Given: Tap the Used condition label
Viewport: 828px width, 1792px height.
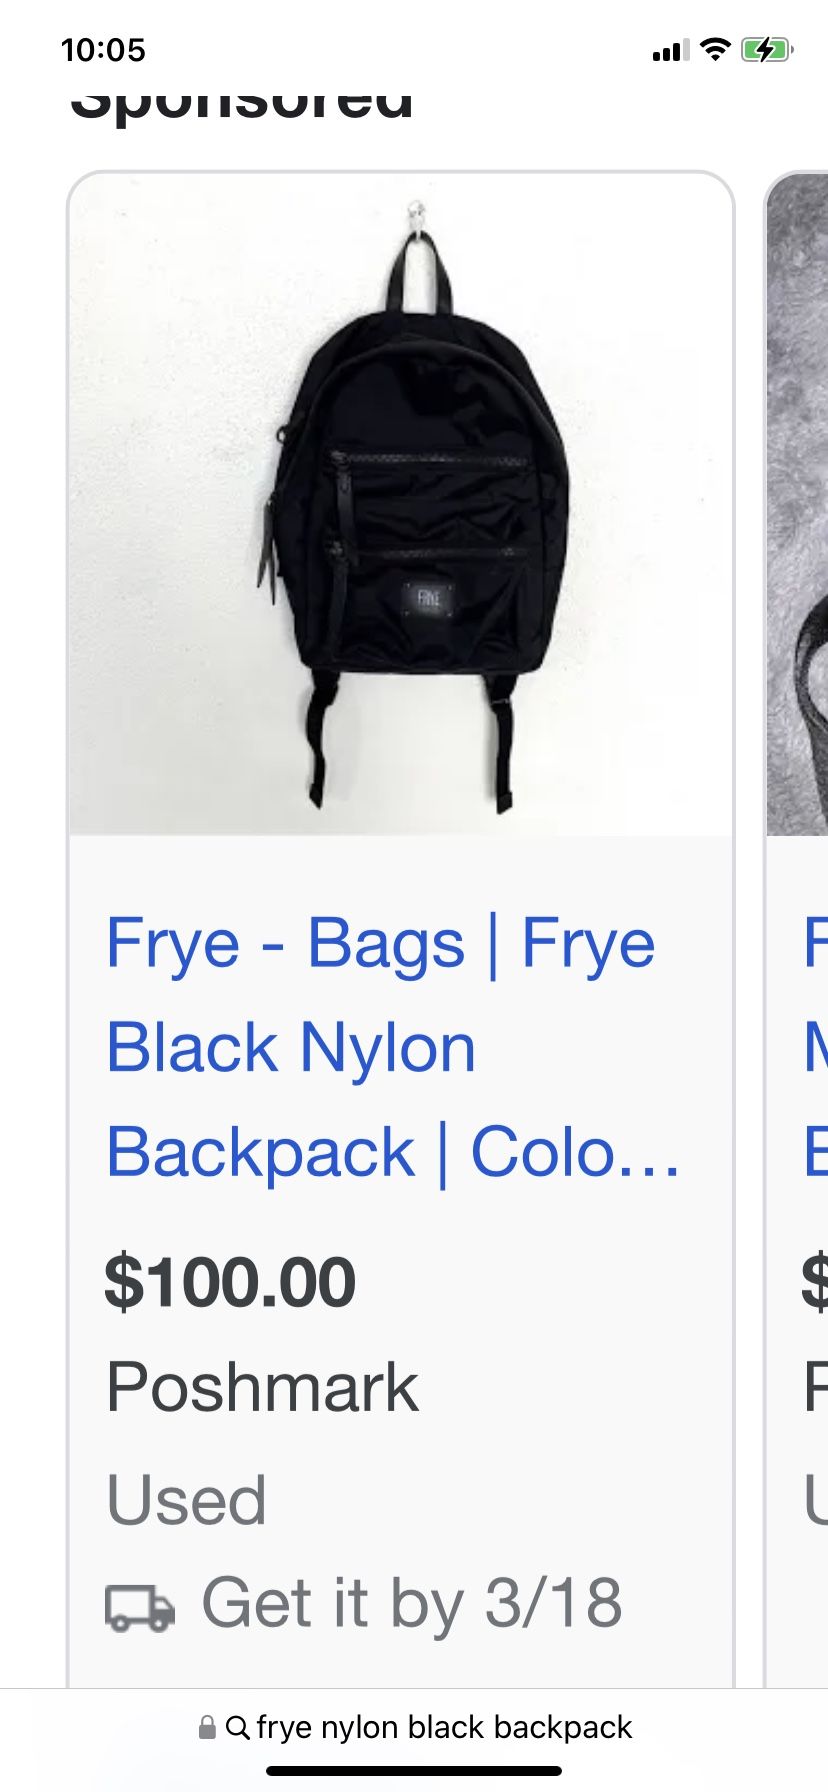Looking at the screenshot, I should [186, 1500].
